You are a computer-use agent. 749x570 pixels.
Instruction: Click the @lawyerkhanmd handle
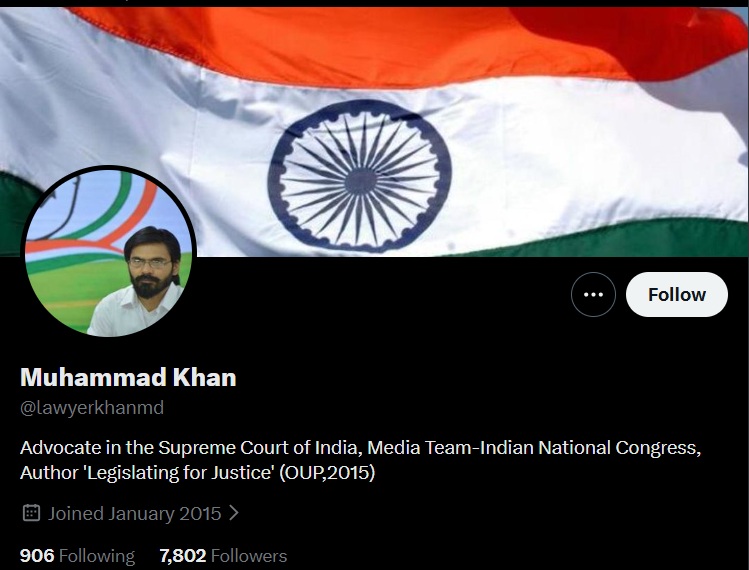click(x=92, y=408)
